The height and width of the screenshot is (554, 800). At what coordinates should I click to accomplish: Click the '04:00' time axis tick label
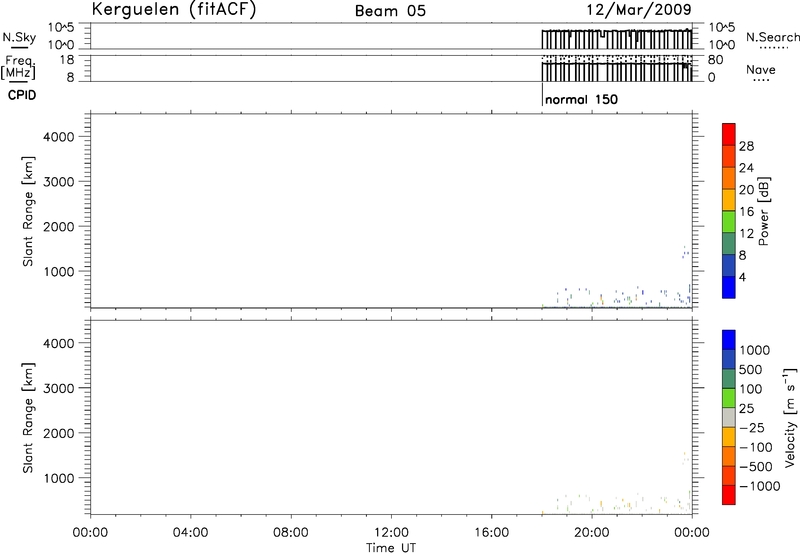pyautogui.click(x=190, y=533)
